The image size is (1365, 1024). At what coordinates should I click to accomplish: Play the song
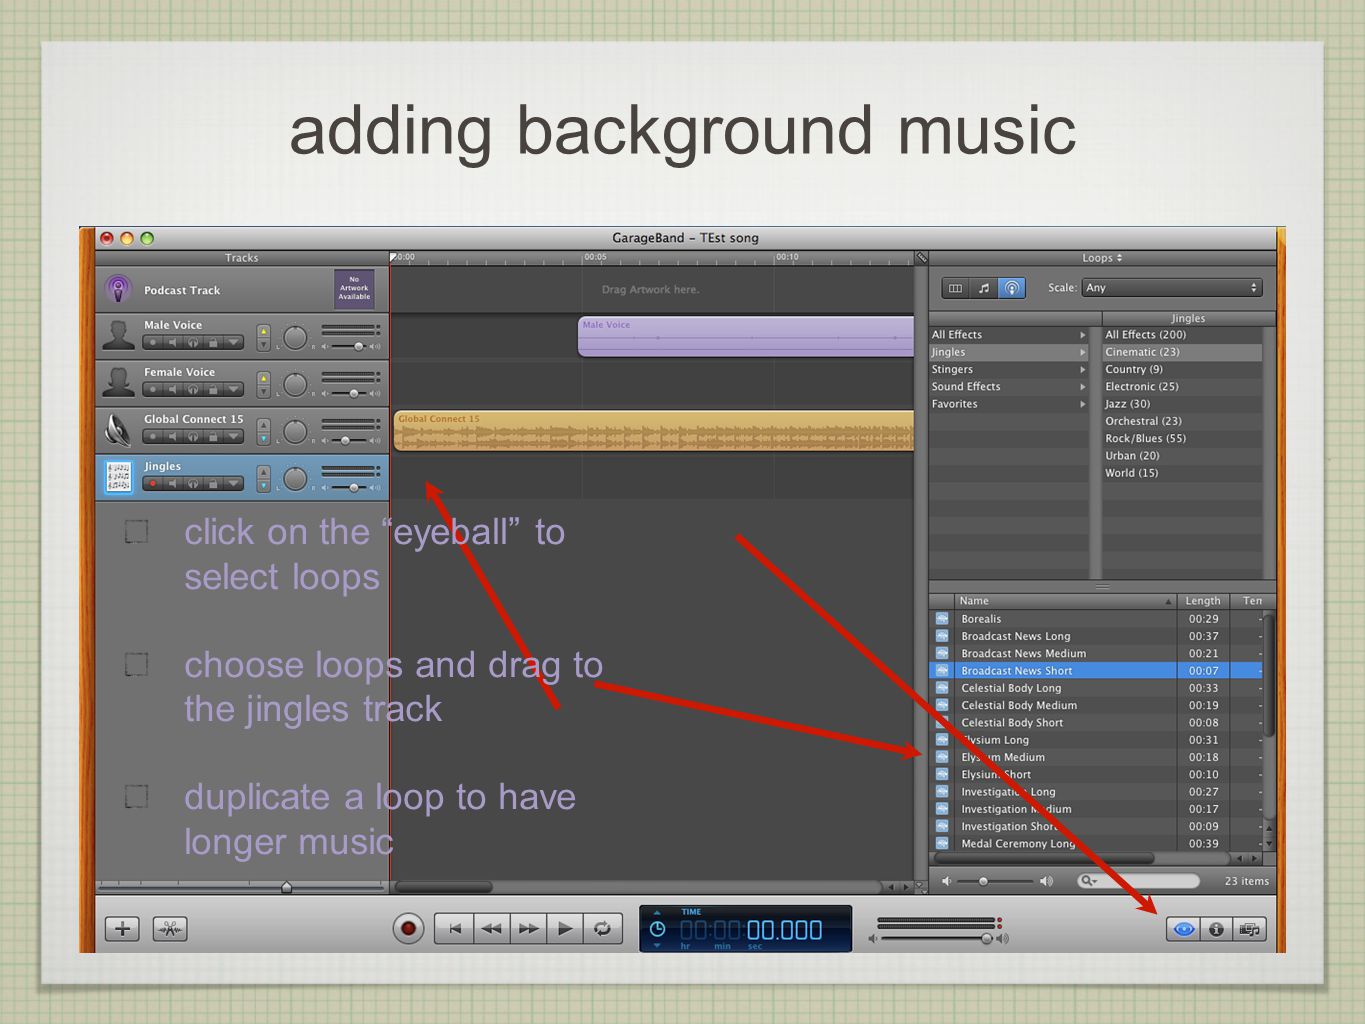pyautogui.click(x=565, y=929)
